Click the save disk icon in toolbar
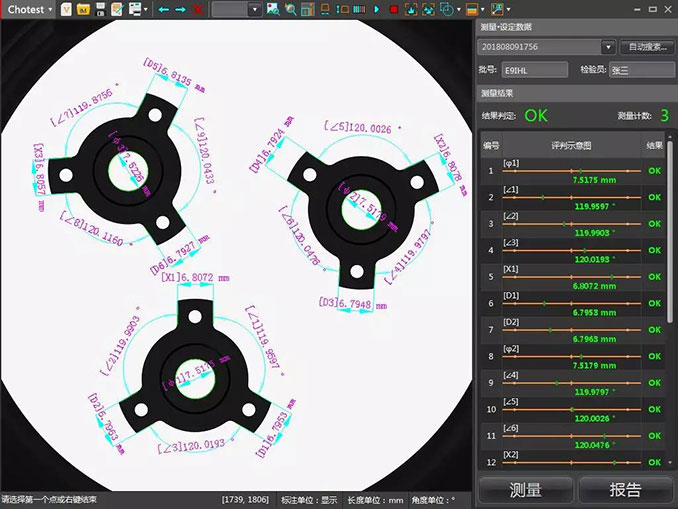The image size is (678, 509). (101, 9)
